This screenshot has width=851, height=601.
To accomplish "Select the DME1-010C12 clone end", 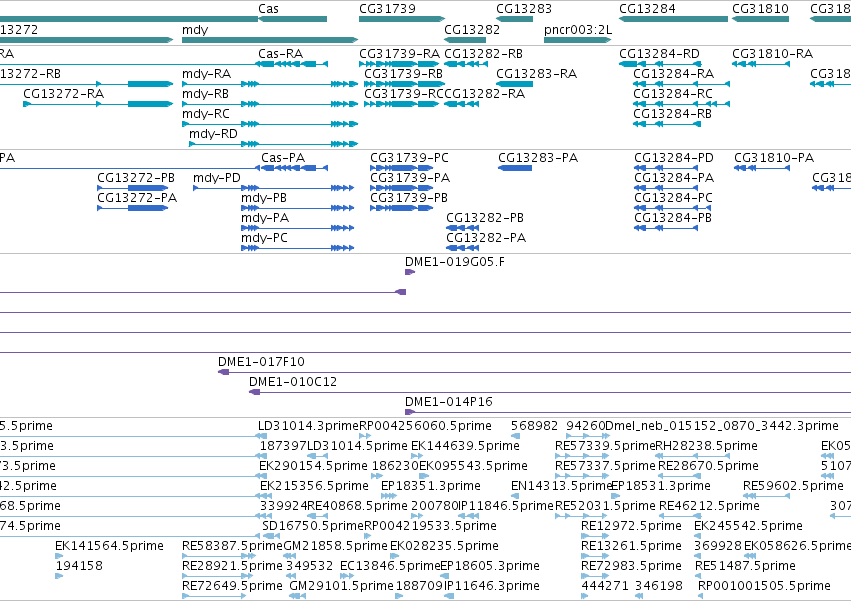I will [x=255, y=393].
